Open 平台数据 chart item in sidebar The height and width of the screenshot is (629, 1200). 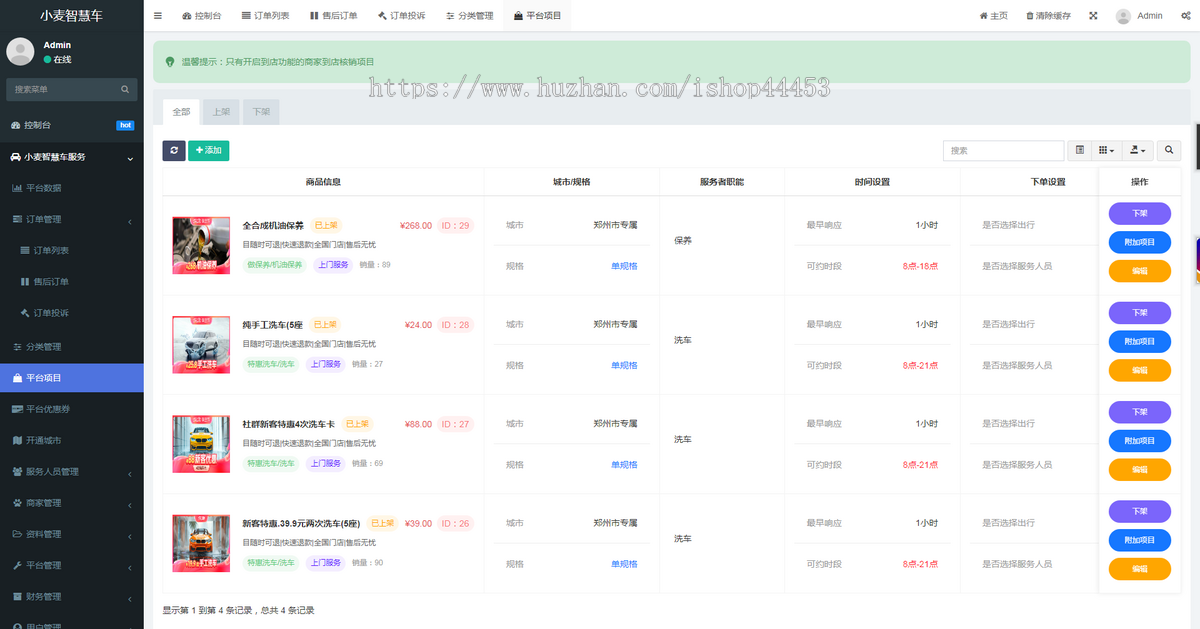(71, 188)
